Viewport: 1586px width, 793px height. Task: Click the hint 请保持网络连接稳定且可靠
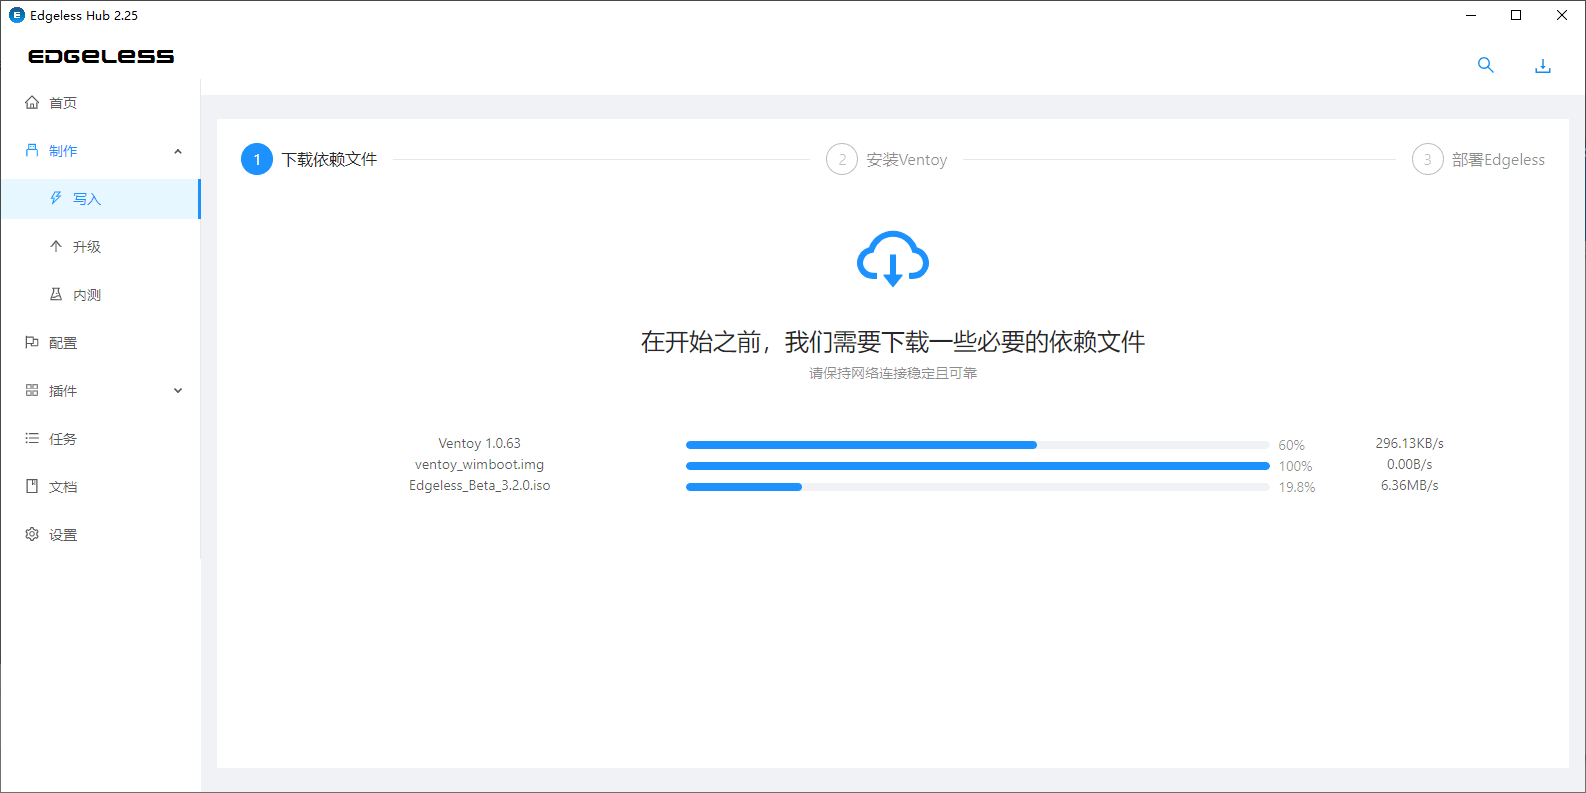point(893,373)
